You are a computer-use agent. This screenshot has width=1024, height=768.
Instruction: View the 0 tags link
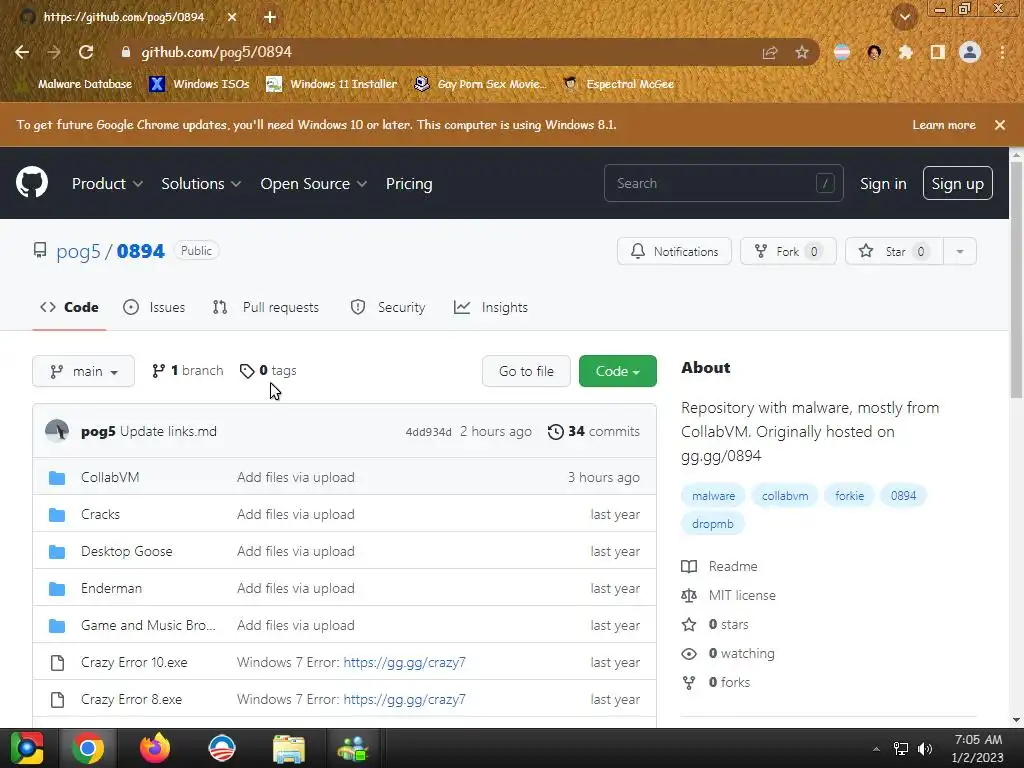[268, 370]
